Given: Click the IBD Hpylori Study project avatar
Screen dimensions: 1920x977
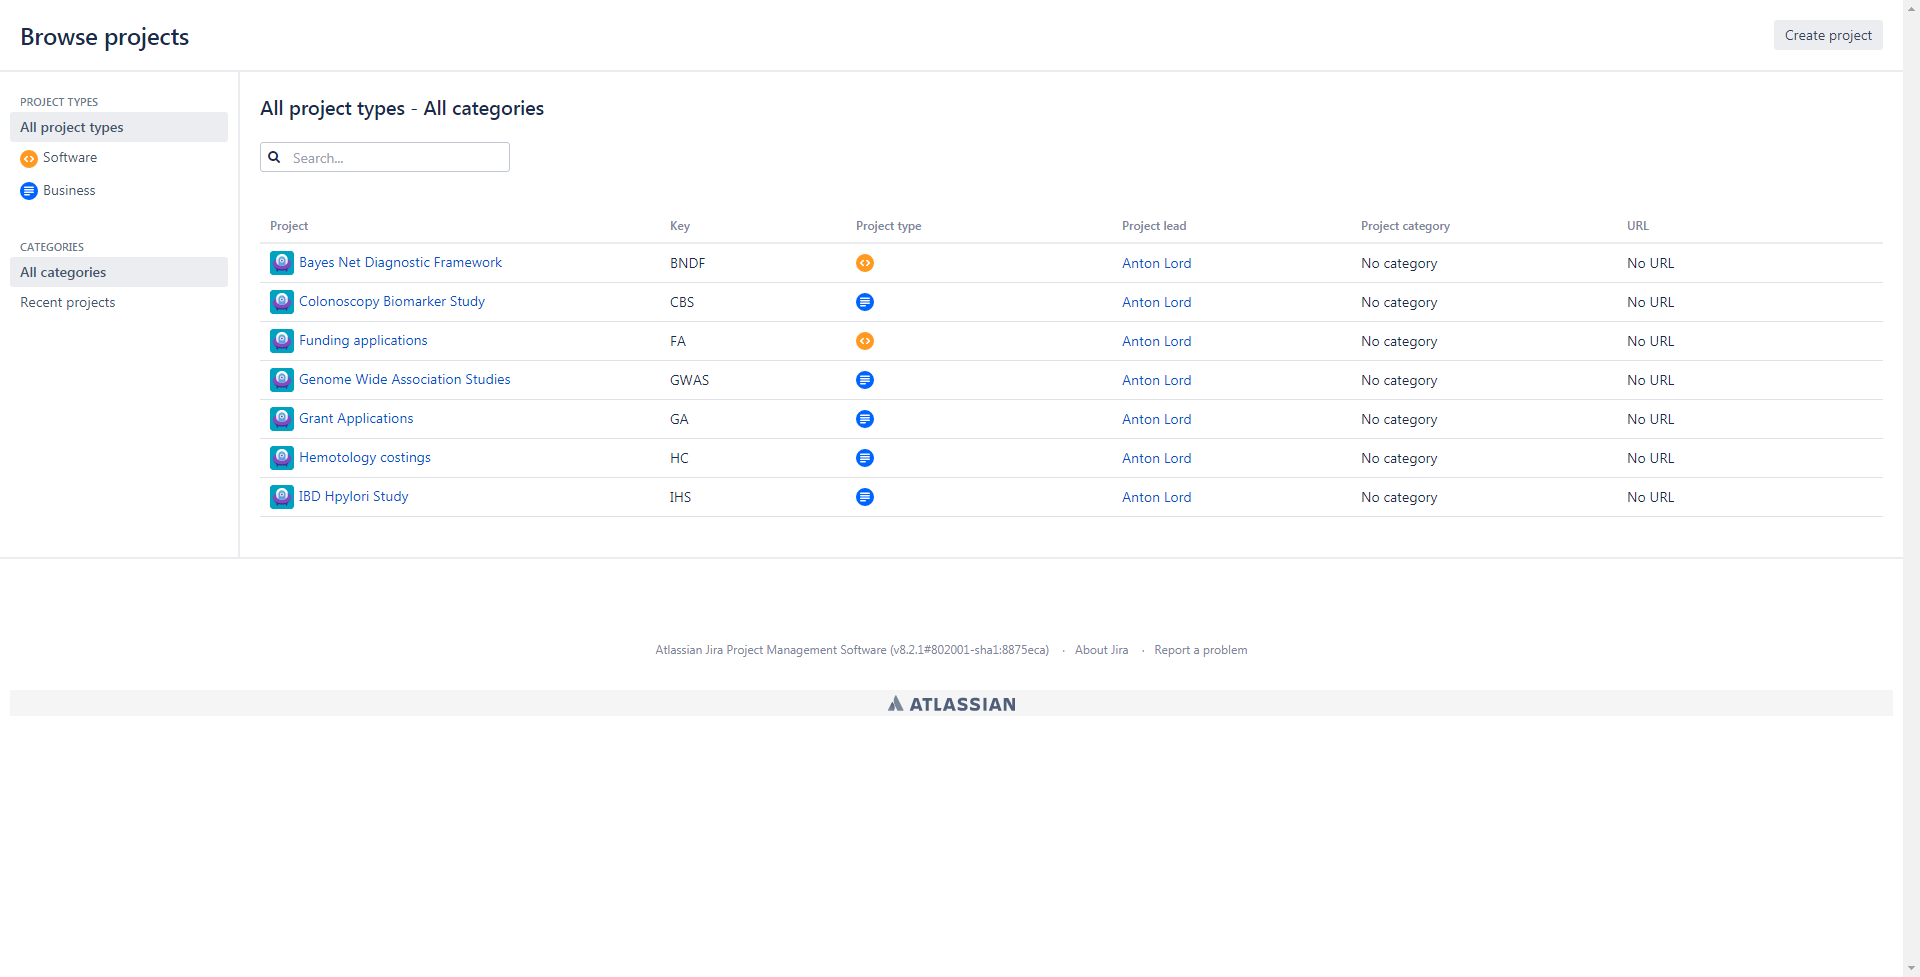Looking at the screenshot, I should [282, 497].
